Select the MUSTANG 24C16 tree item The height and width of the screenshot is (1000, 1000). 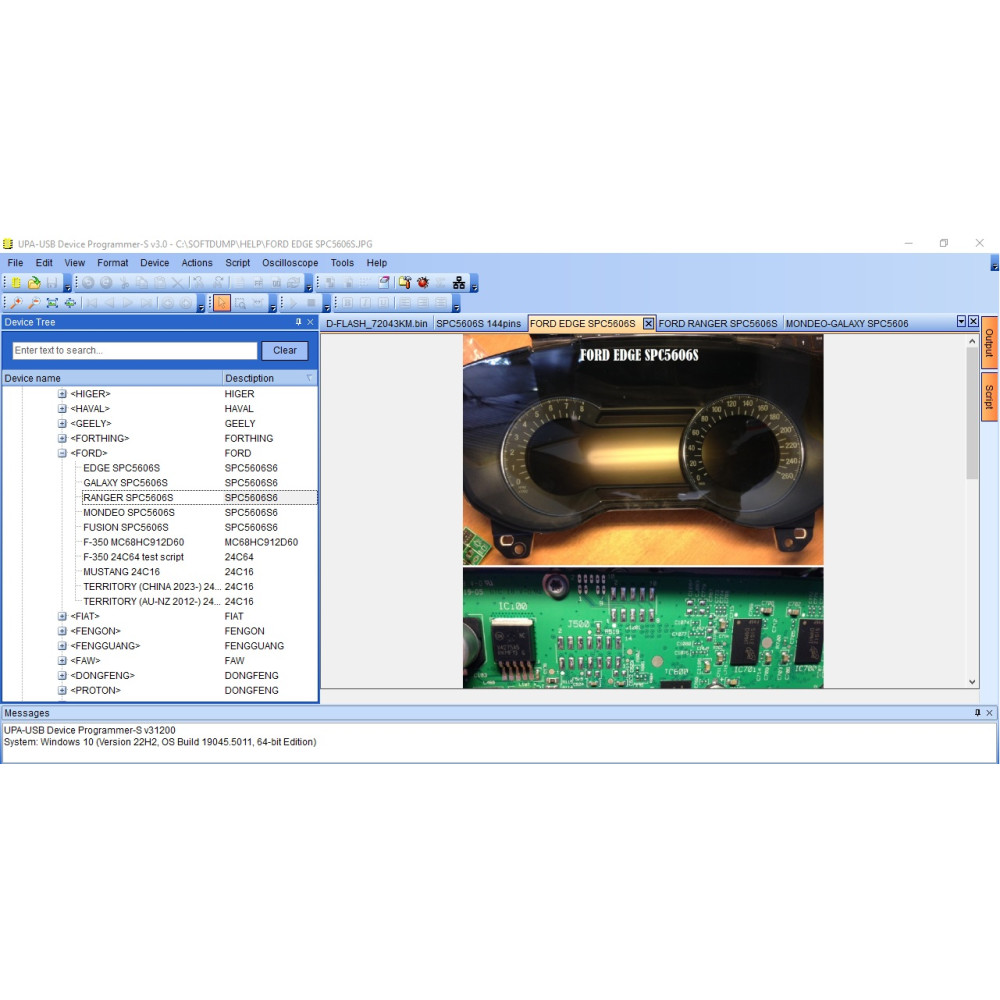121,571
